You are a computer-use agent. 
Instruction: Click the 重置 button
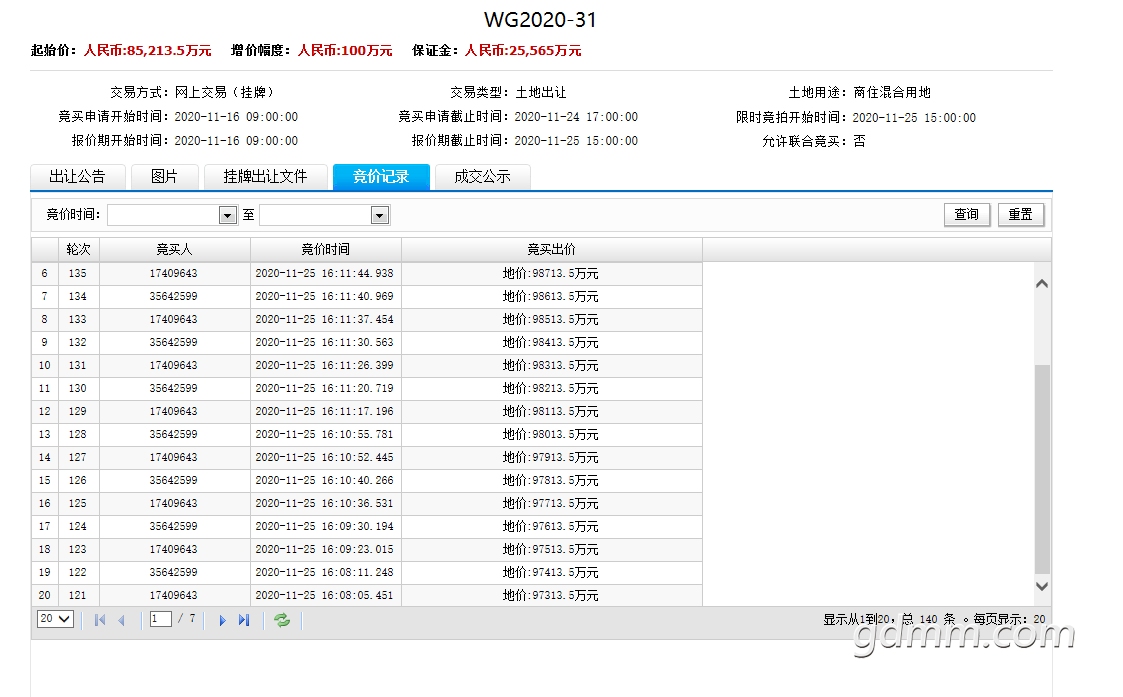pyautogui.click(x=1021, y=214)
